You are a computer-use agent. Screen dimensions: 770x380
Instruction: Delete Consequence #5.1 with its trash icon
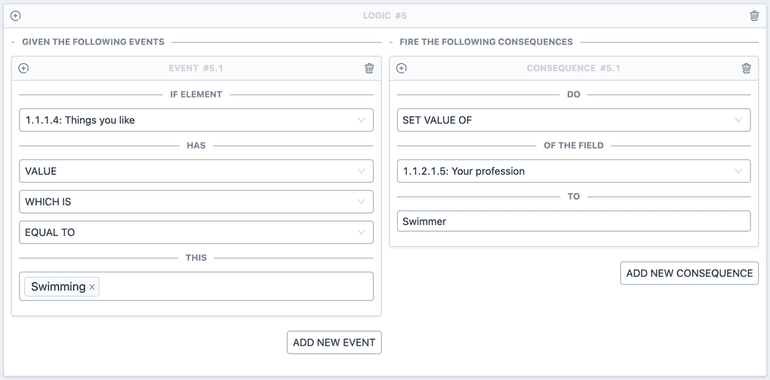746,68
